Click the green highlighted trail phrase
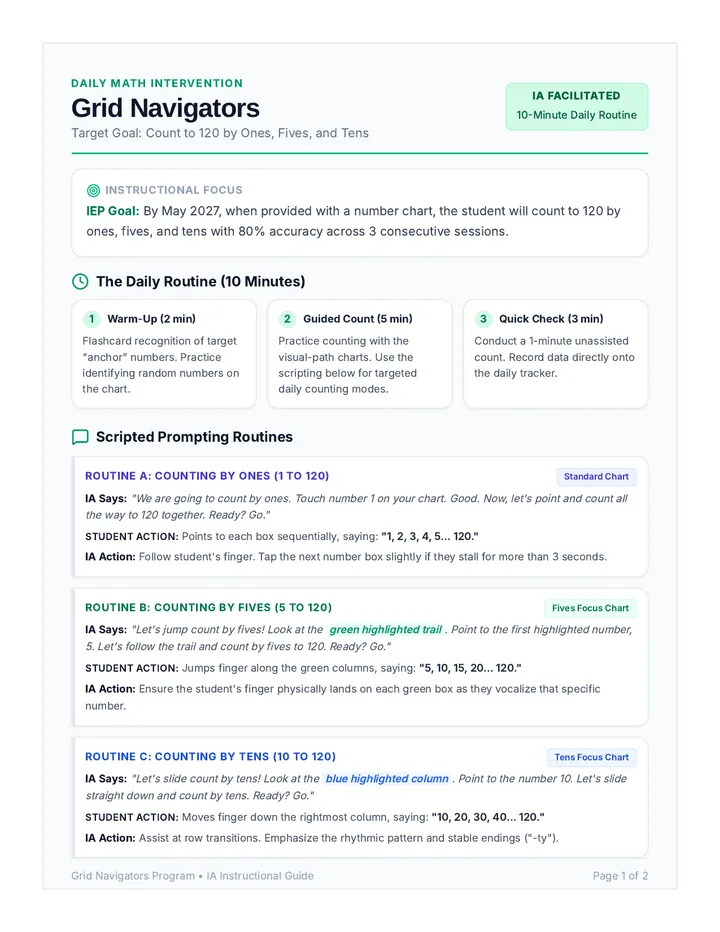This screenshot has height=932, width=720. coord(386,629)
